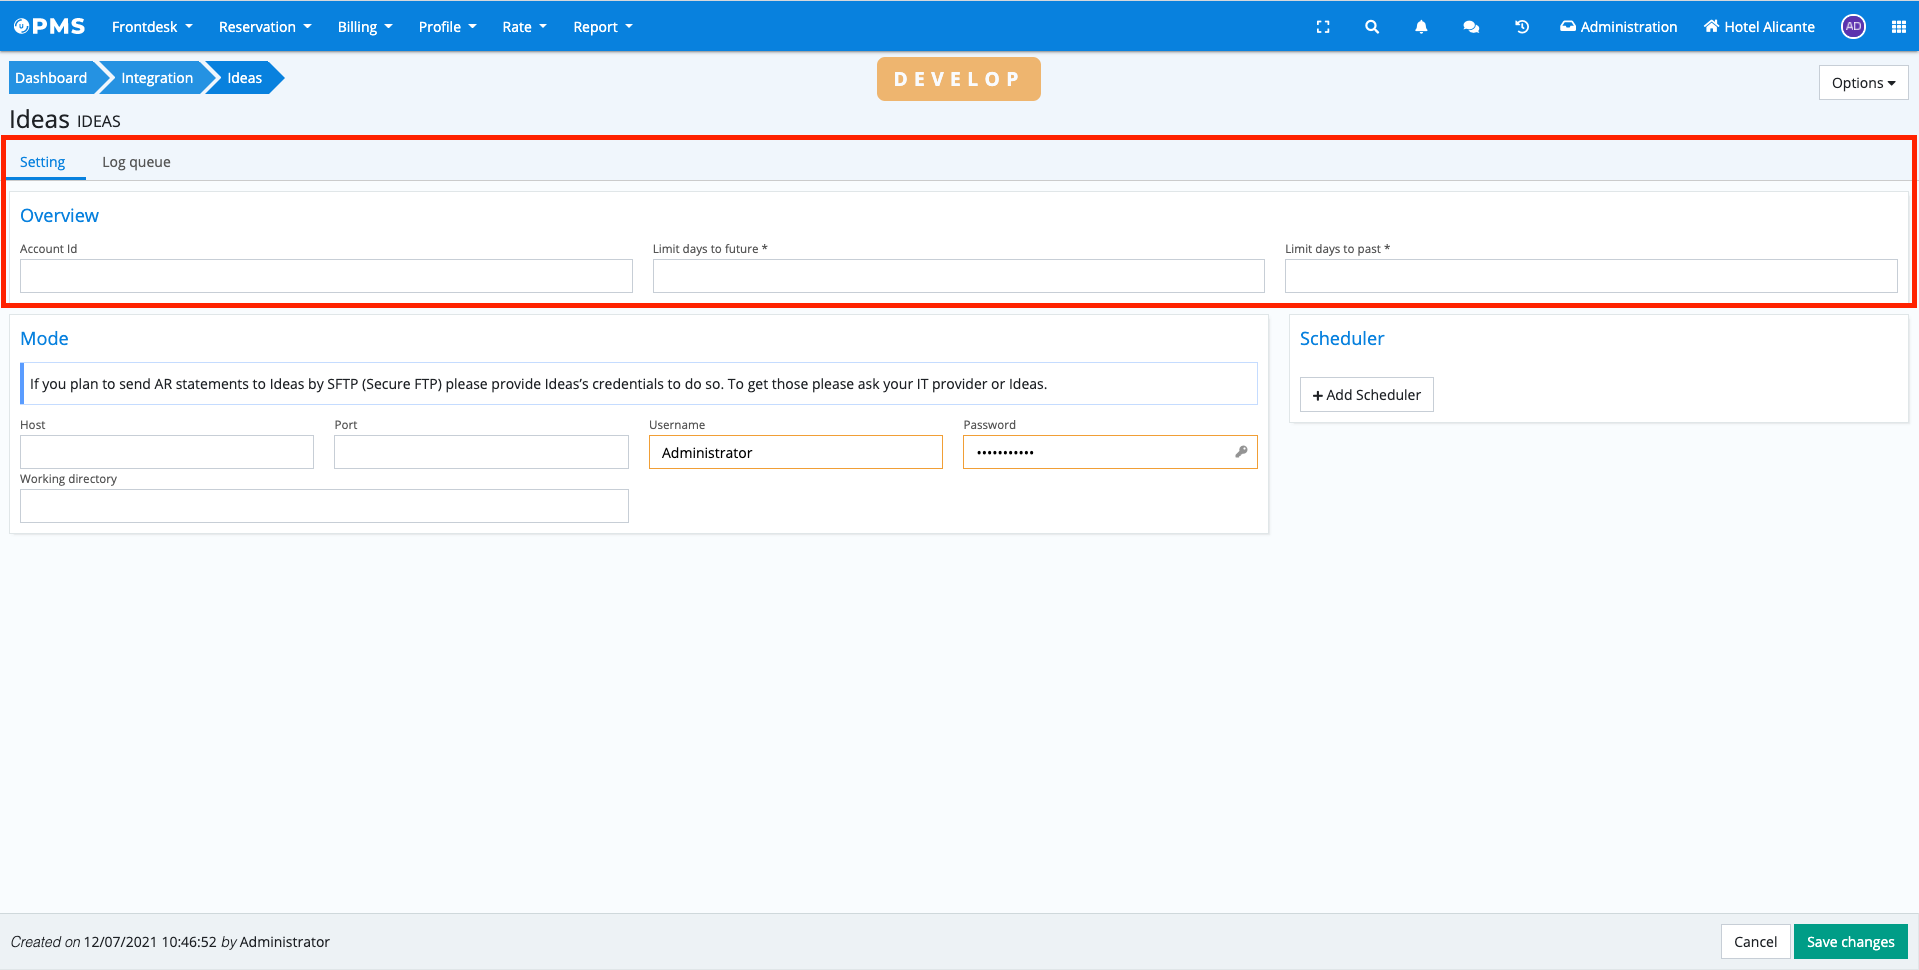Click the key icon in Password field

(x=1241, y=452)
